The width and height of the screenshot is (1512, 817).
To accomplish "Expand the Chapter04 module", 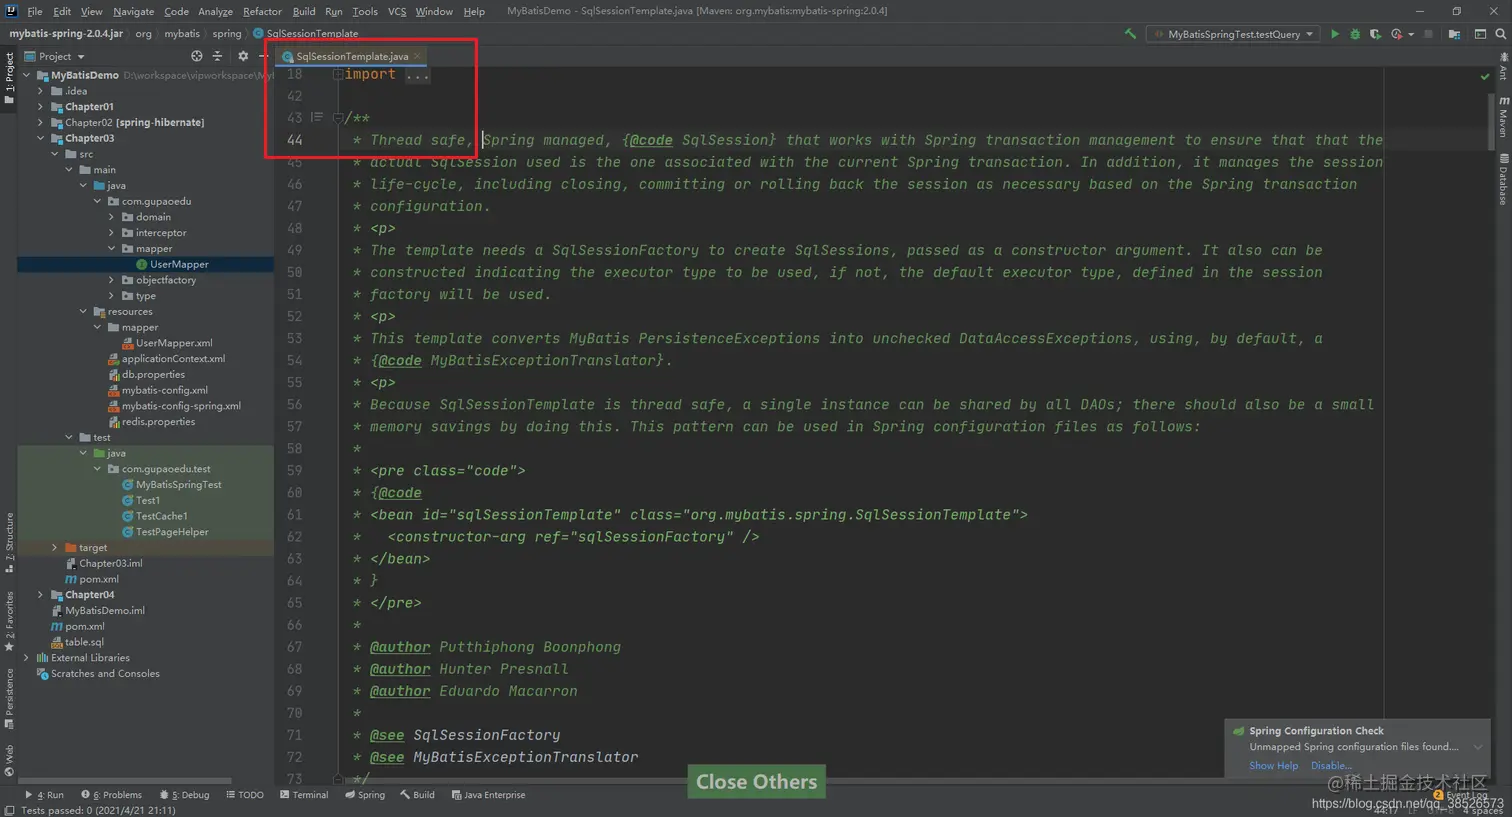I will [x=41, y=595].
